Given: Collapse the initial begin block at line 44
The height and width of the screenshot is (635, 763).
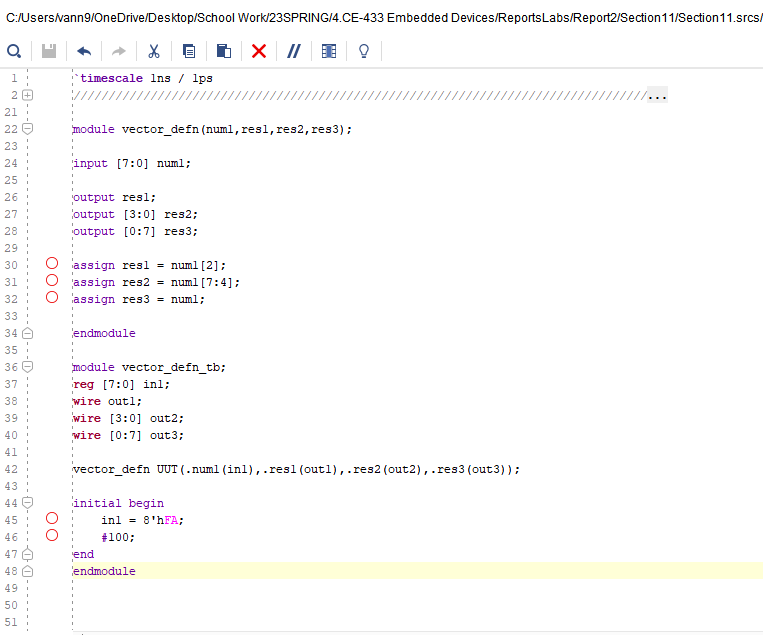Looking at the screenshot, I should click(28, 503).
